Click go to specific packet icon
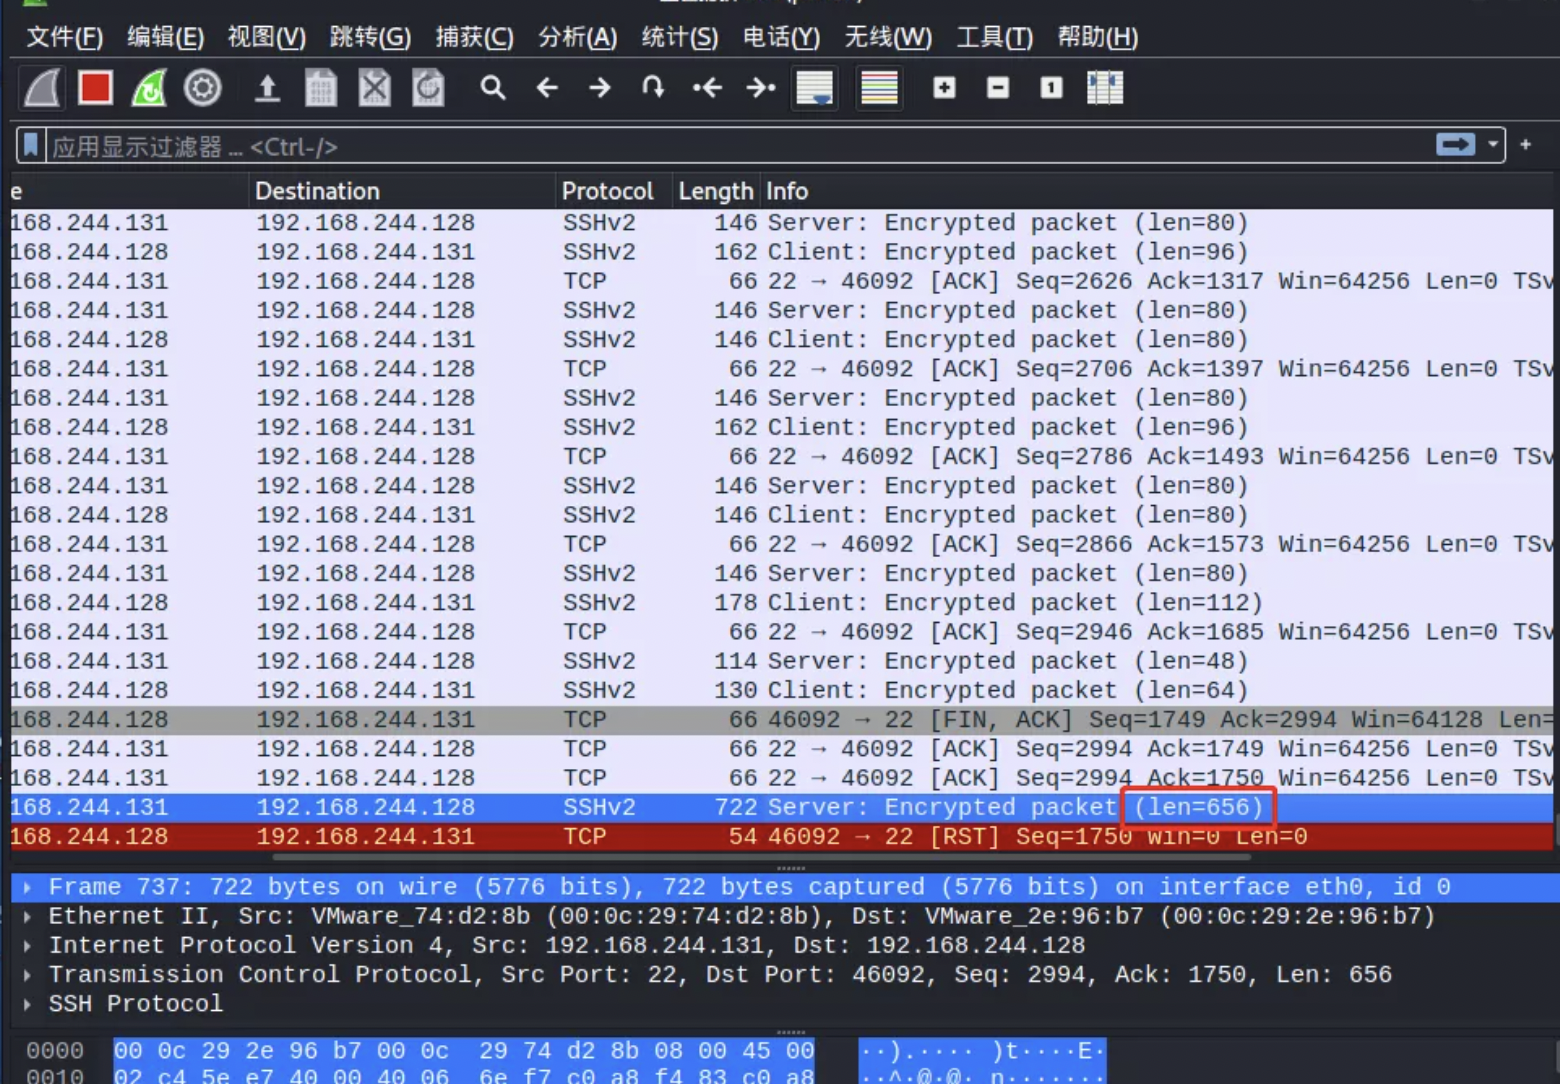 [x=653, y=88]
